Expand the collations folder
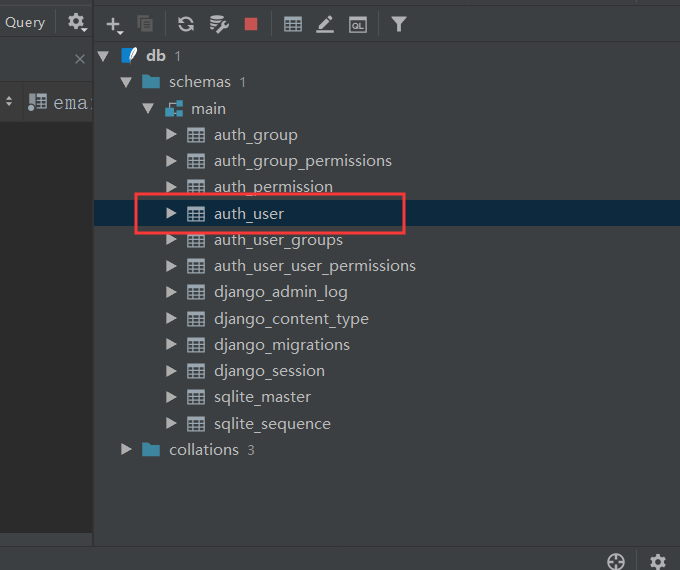 (x=126, y=450)
